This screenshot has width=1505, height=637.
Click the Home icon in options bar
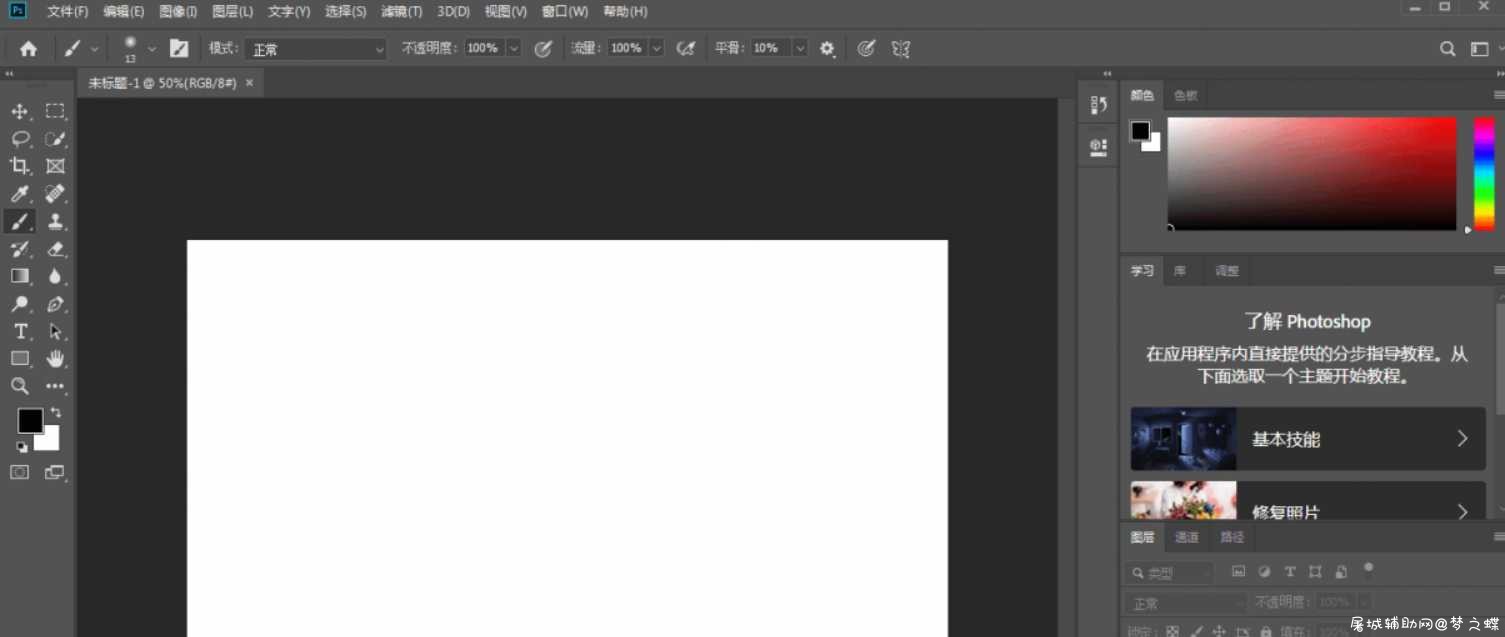pos(28,48)
